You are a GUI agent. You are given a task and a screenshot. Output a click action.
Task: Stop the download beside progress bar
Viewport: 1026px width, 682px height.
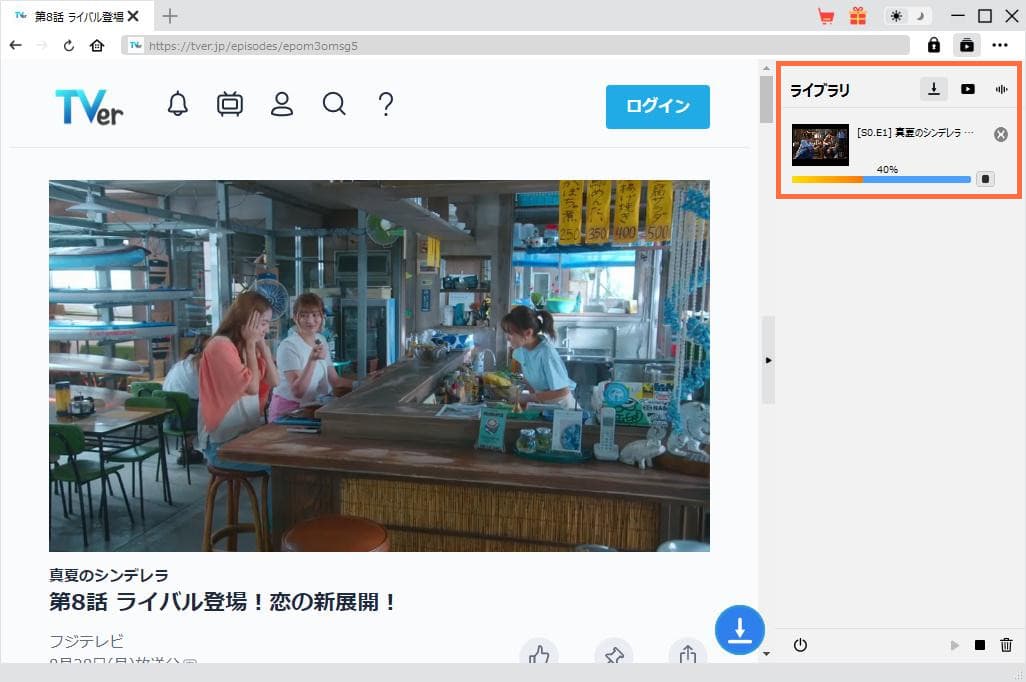[985, 179]
